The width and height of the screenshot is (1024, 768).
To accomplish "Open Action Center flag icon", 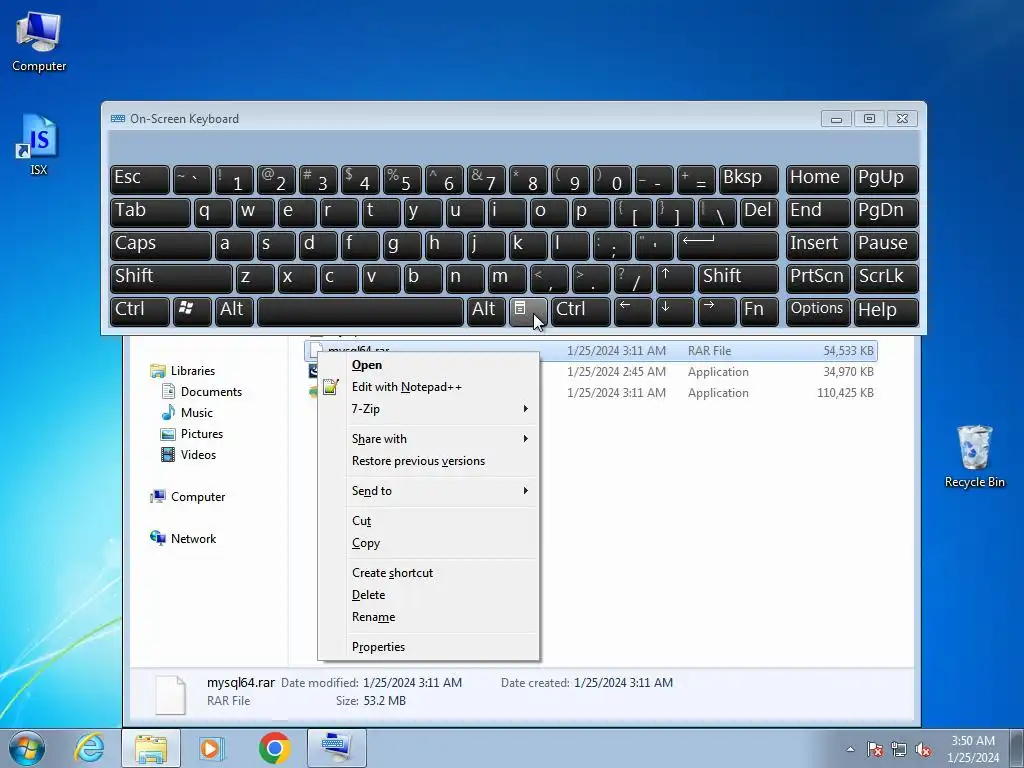I will click(x=875, y=749).
